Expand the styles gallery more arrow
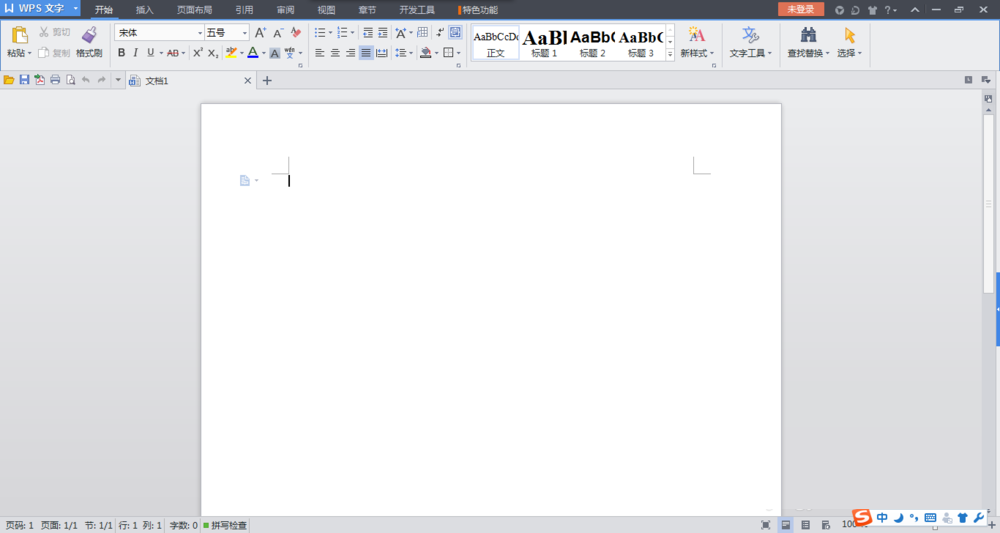 pos(670,55)
